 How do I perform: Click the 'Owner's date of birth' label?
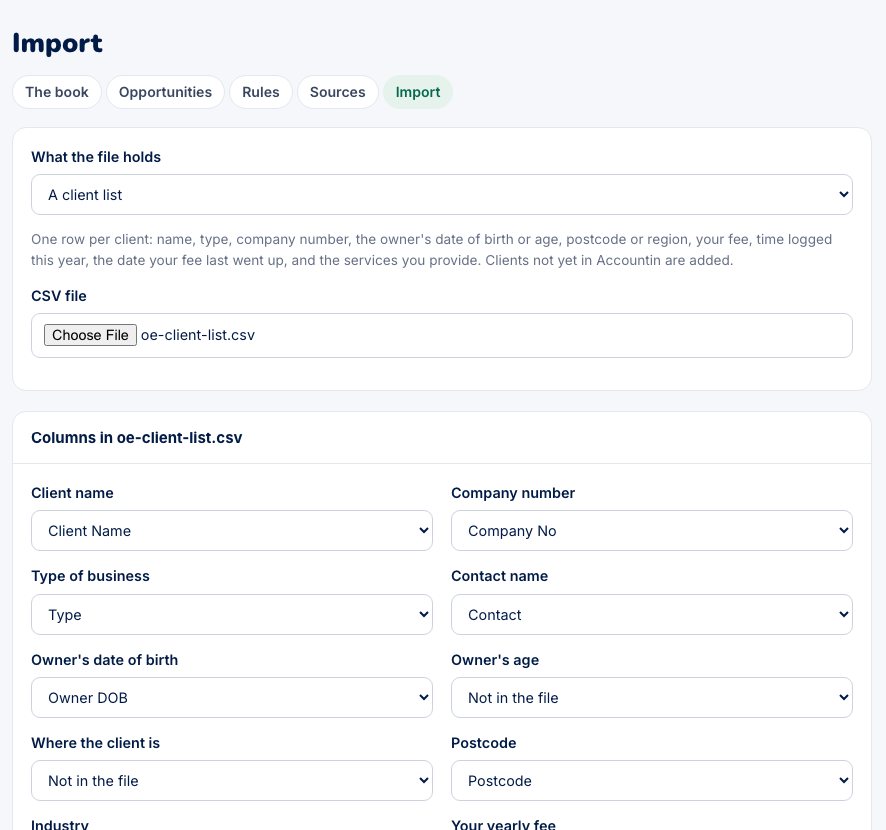tap(105, 660)
